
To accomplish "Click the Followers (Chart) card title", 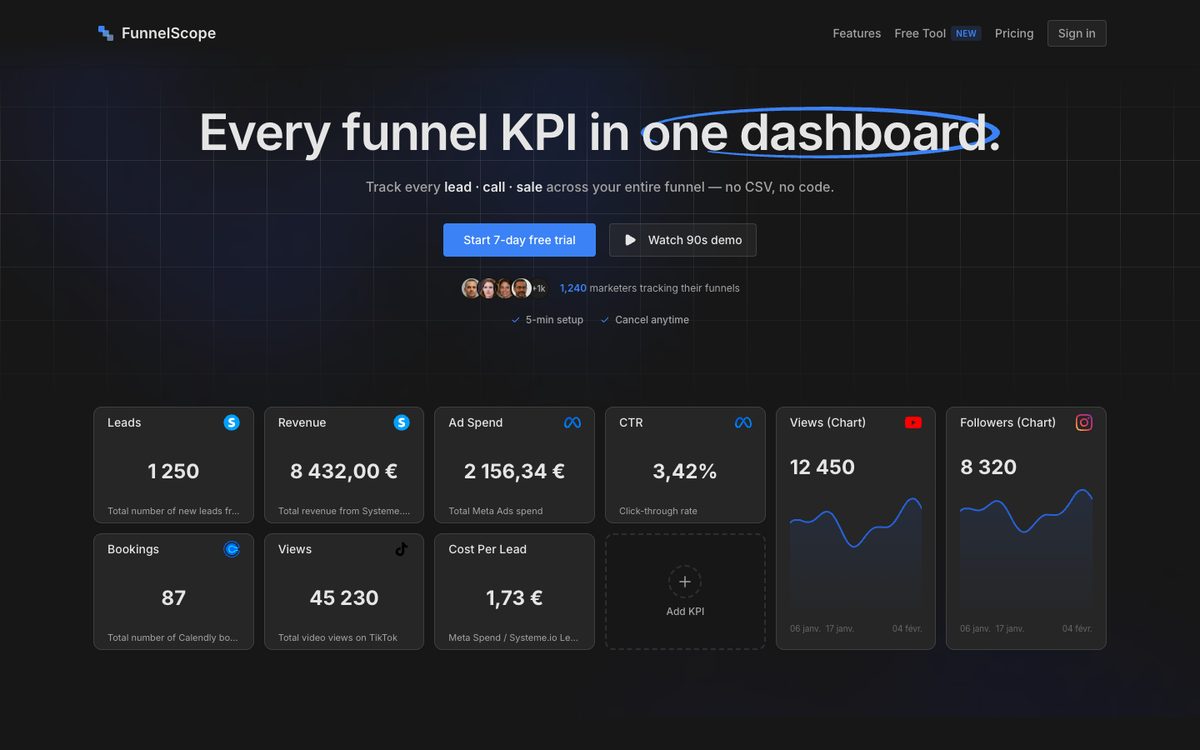I will (1008, 423).
